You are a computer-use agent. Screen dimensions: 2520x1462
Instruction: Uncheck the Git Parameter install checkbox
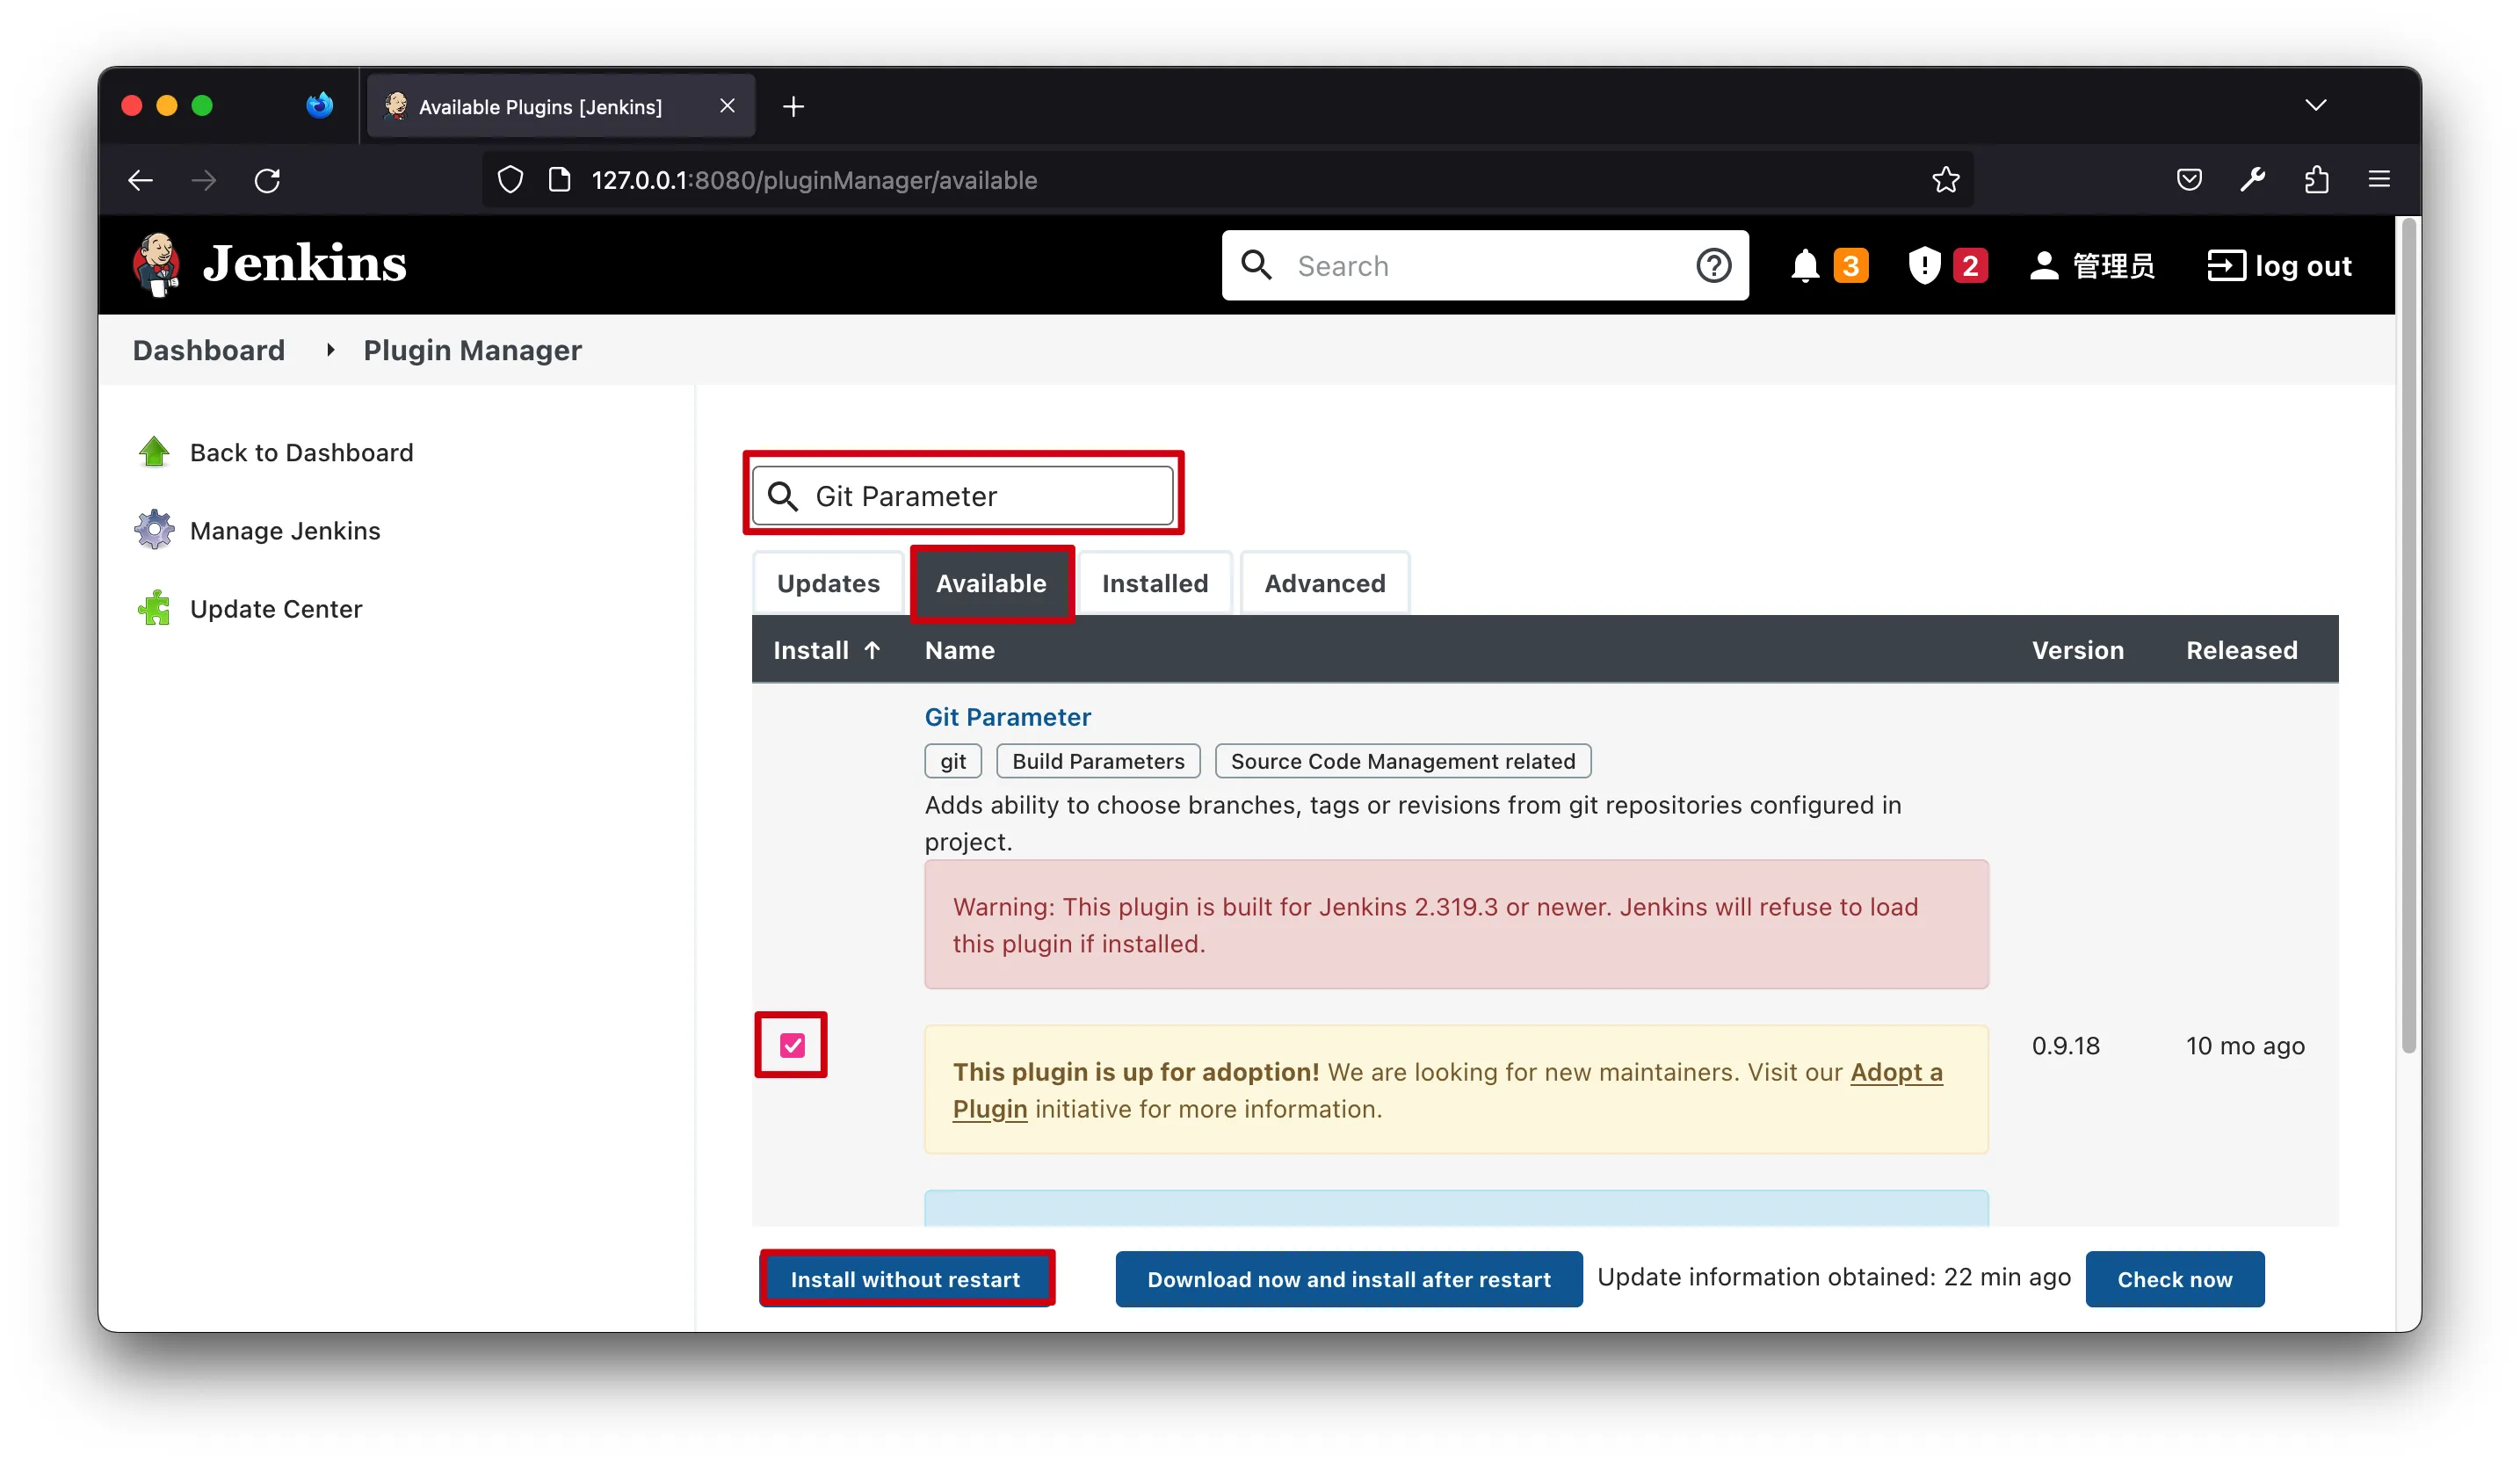(x=792, y=1046)
